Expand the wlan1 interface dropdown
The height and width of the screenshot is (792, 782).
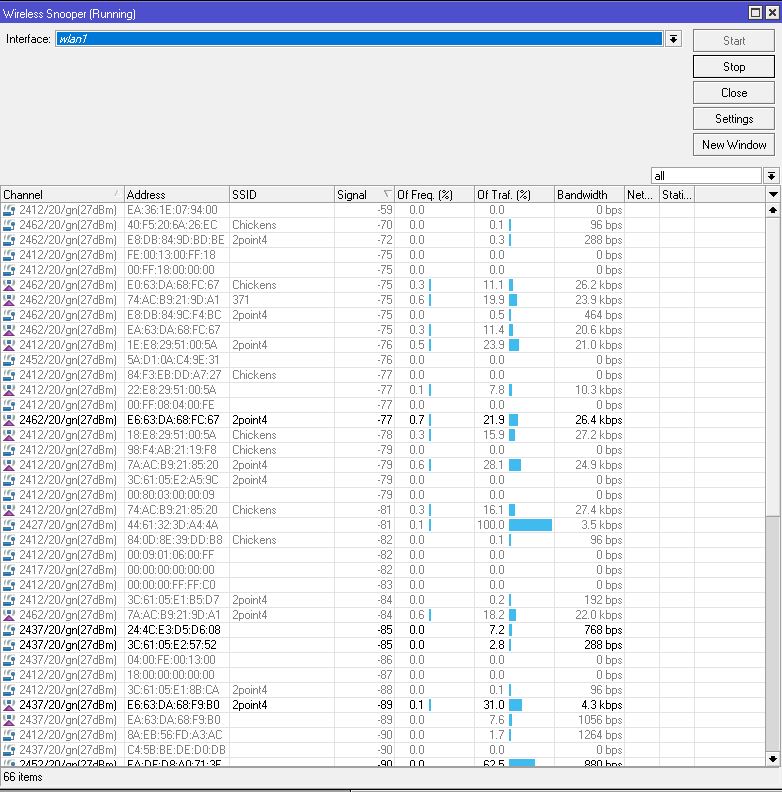coord(673,39)
